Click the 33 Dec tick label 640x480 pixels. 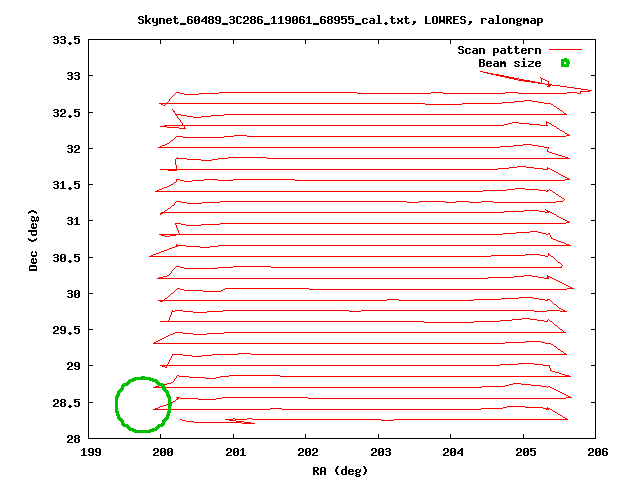click(73, 76)
